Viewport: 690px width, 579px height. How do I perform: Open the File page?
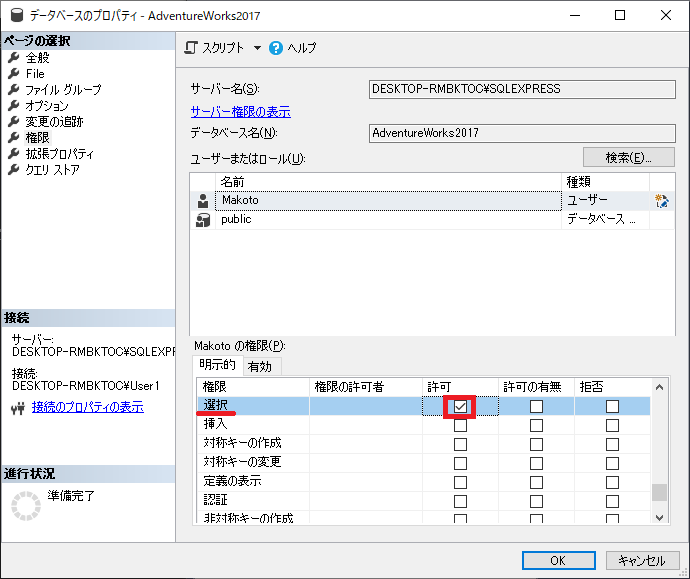coord(35,73)
